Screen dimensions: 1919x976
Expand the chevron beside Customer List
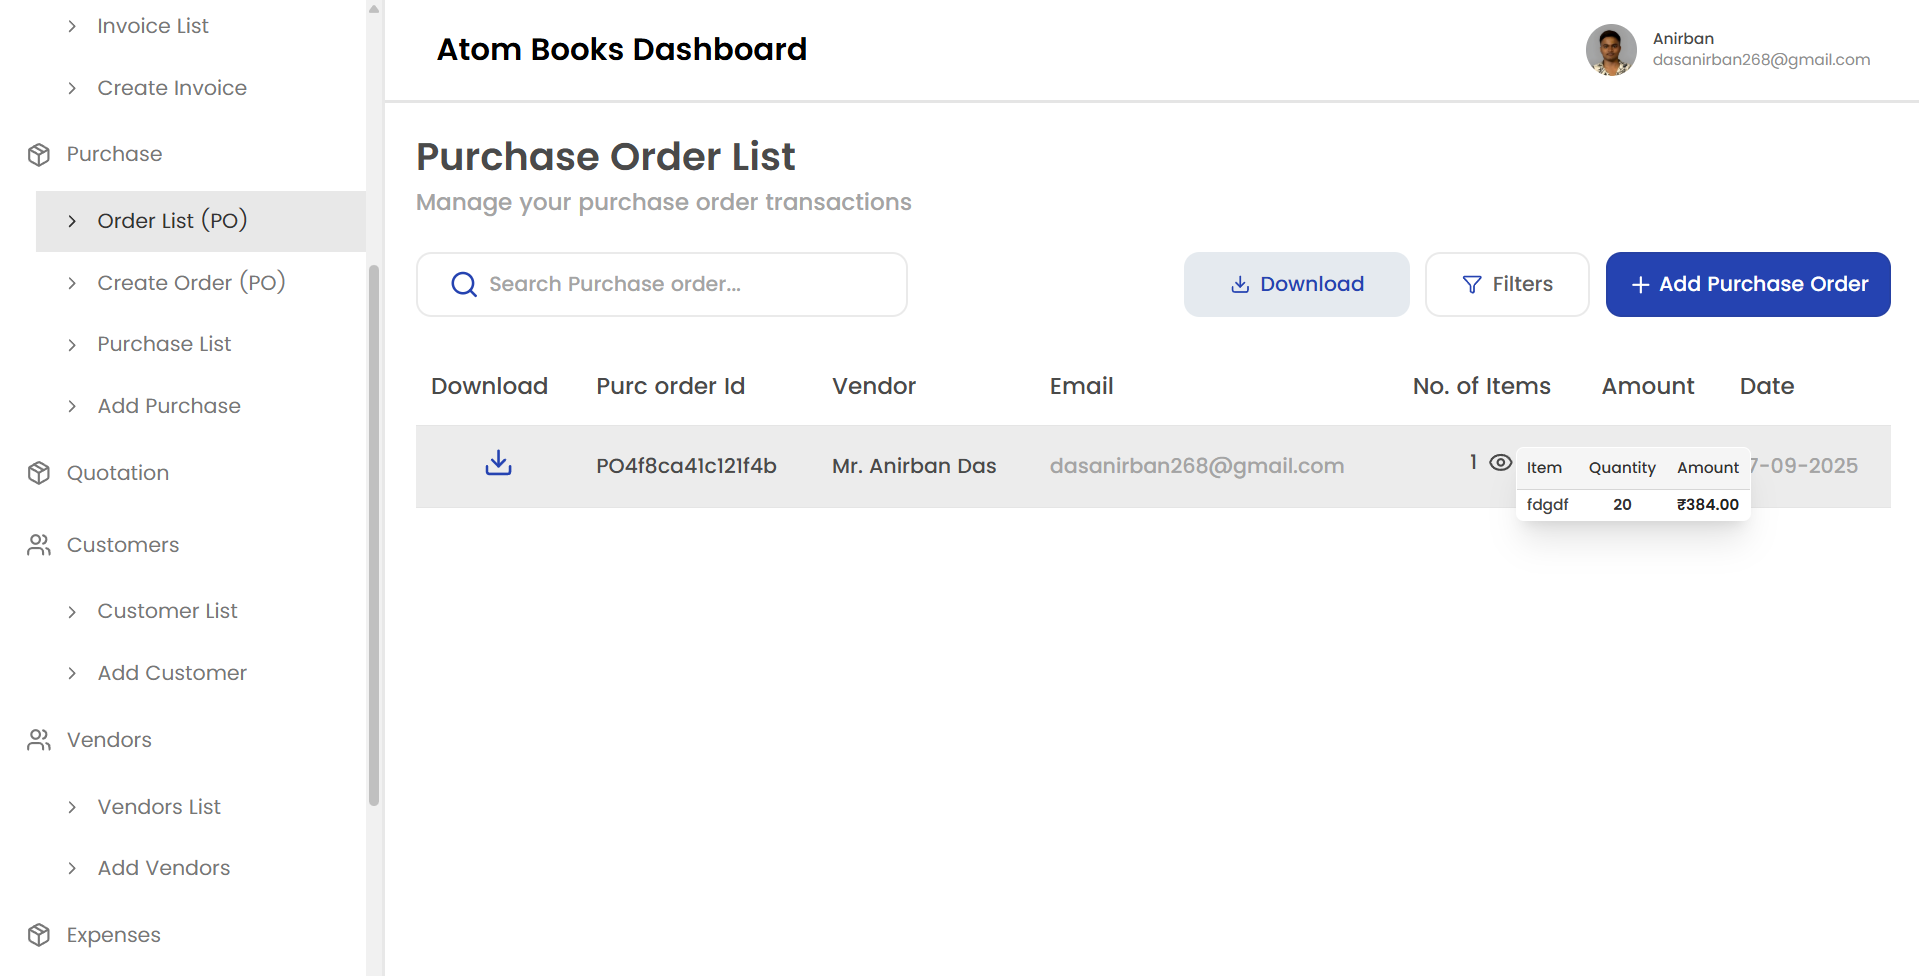(x=72, y=612)
